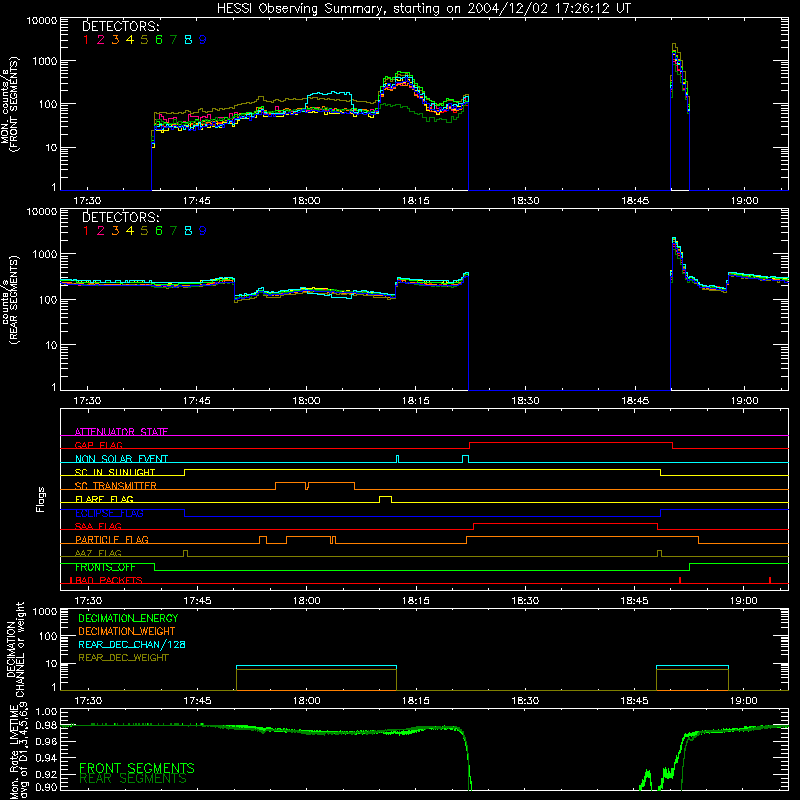
Task: Click DETECTORS: heading in front segments plot
Action: coord(121,27)
